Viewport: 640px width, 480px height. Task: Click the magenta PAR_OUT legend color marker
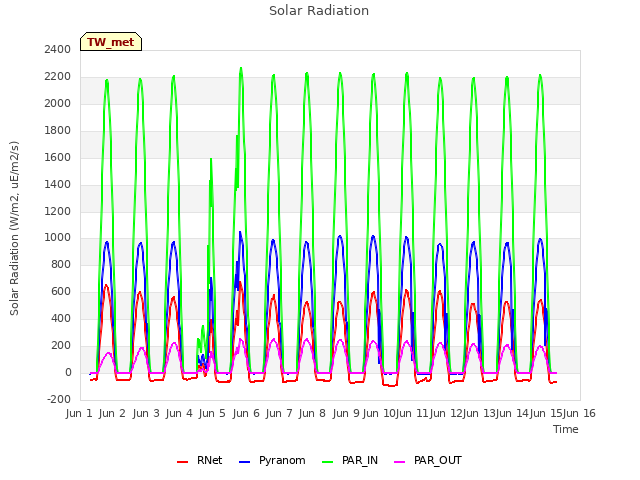point(400,462)
